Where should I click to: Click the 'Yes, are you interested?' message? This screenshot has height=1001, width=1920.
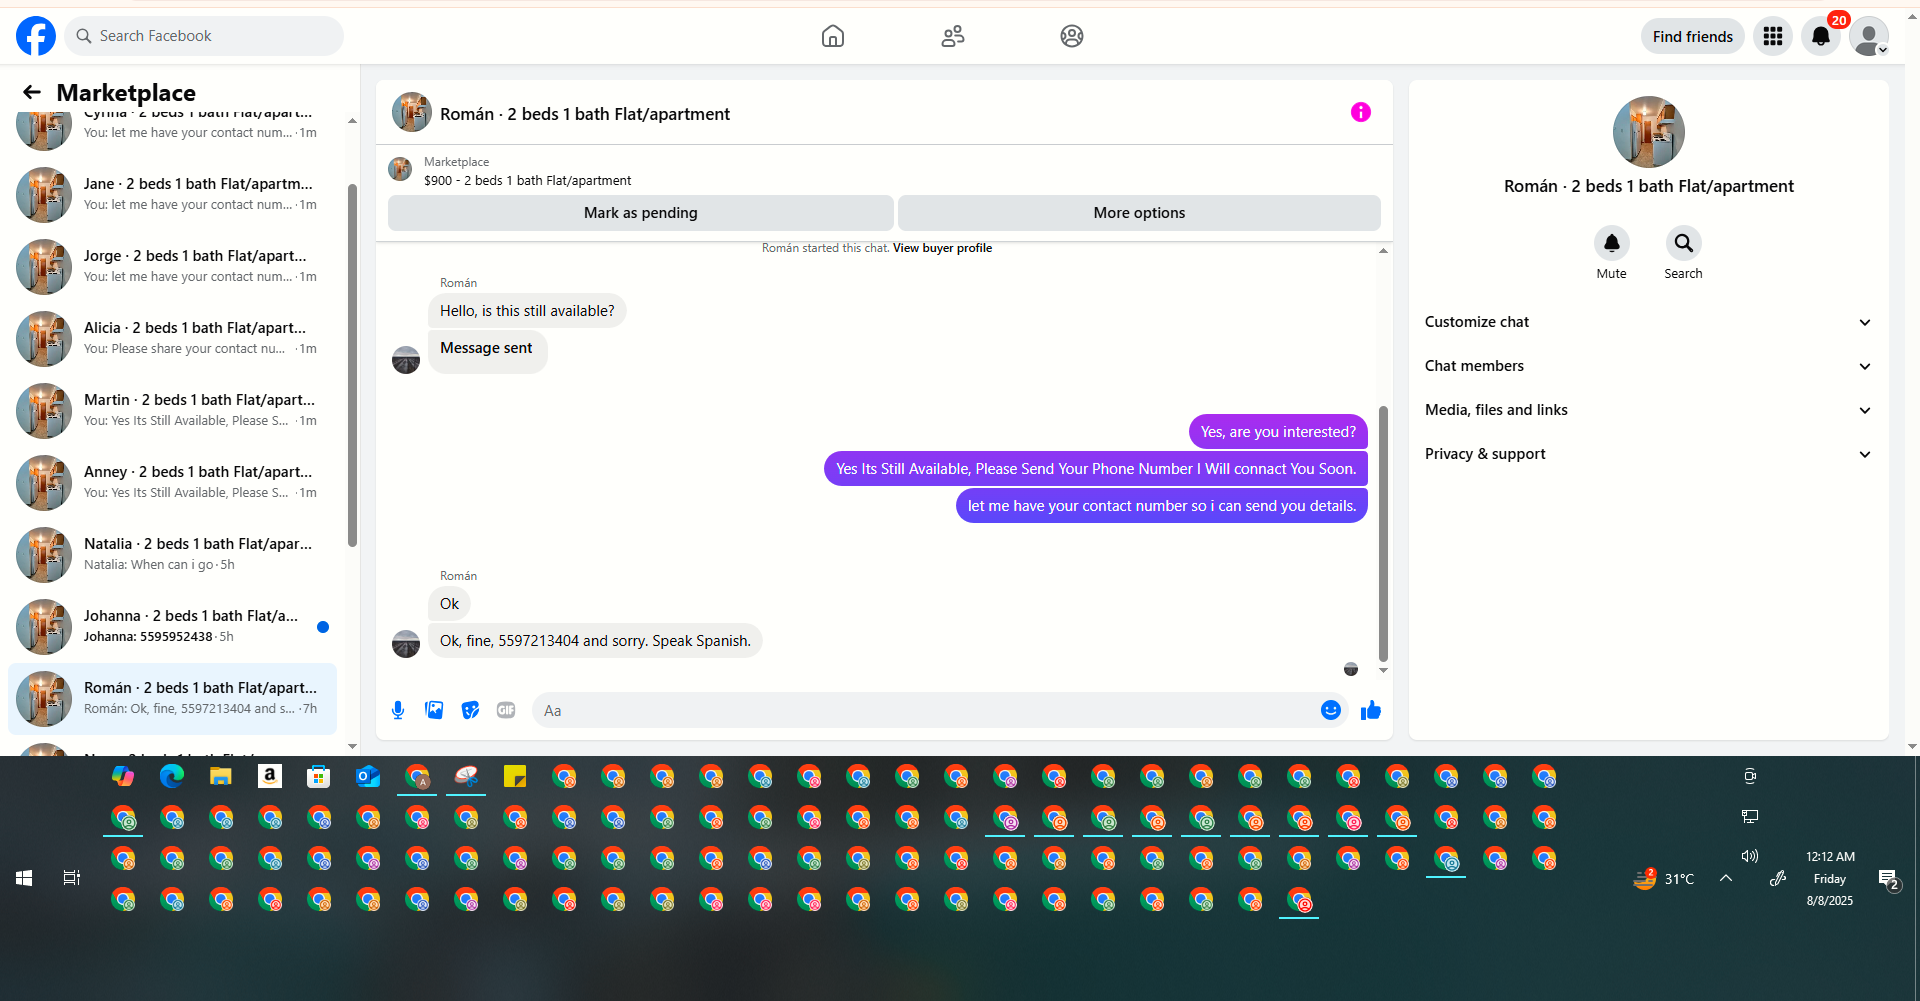[x=1278, y=432]
